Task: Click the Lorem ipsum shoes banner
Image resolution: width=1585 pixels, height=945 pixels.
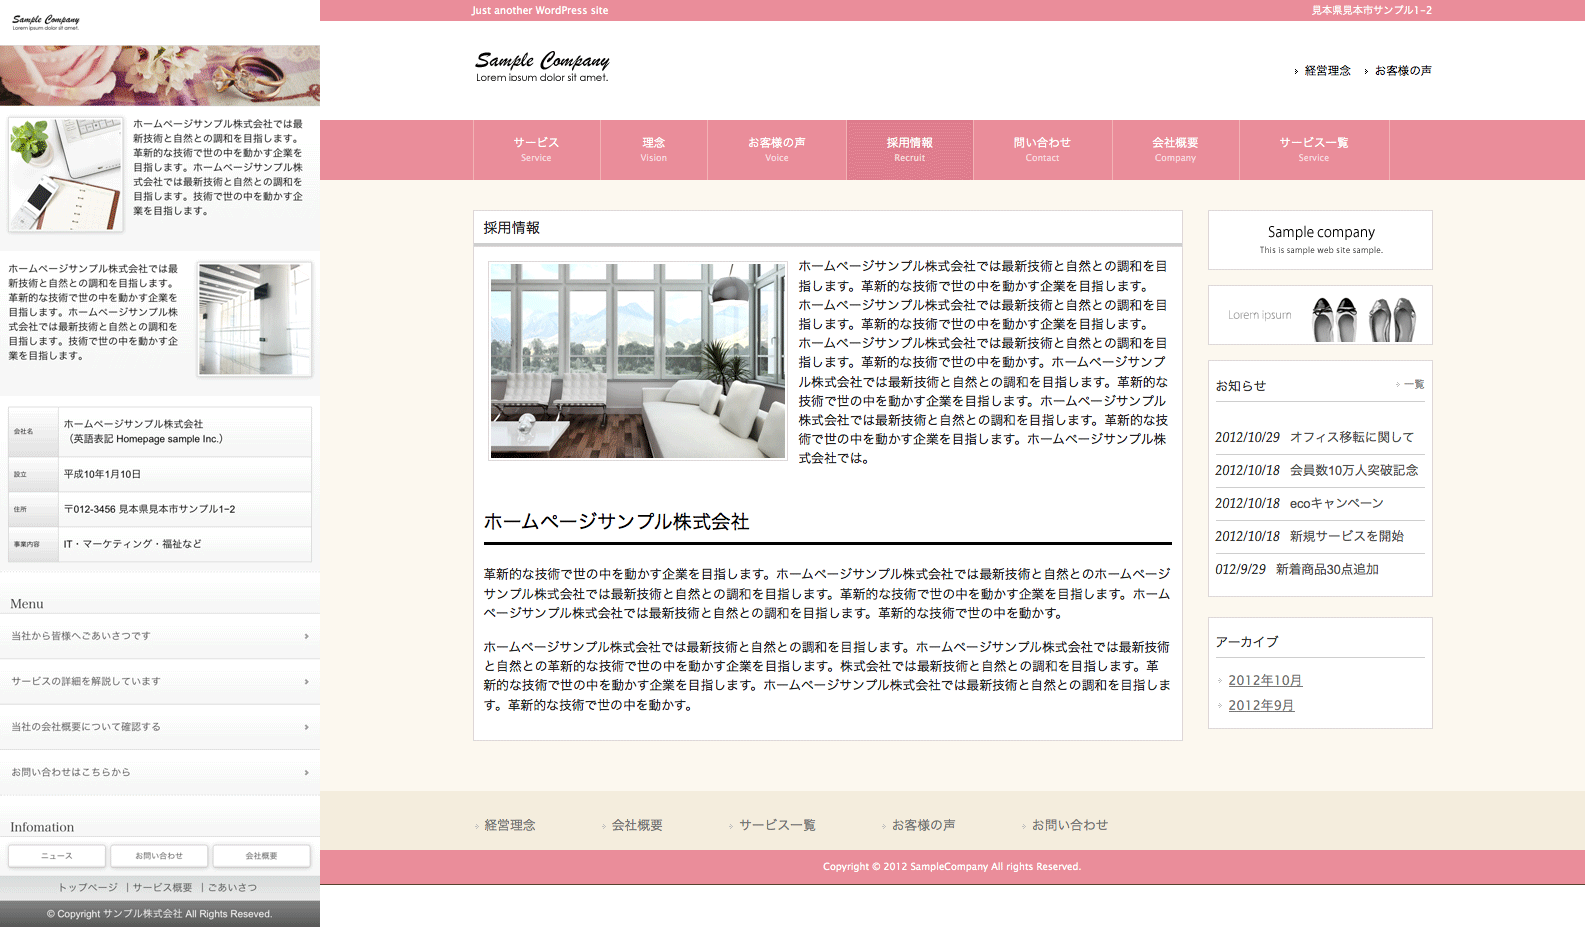Action: tap(1320, 315)
